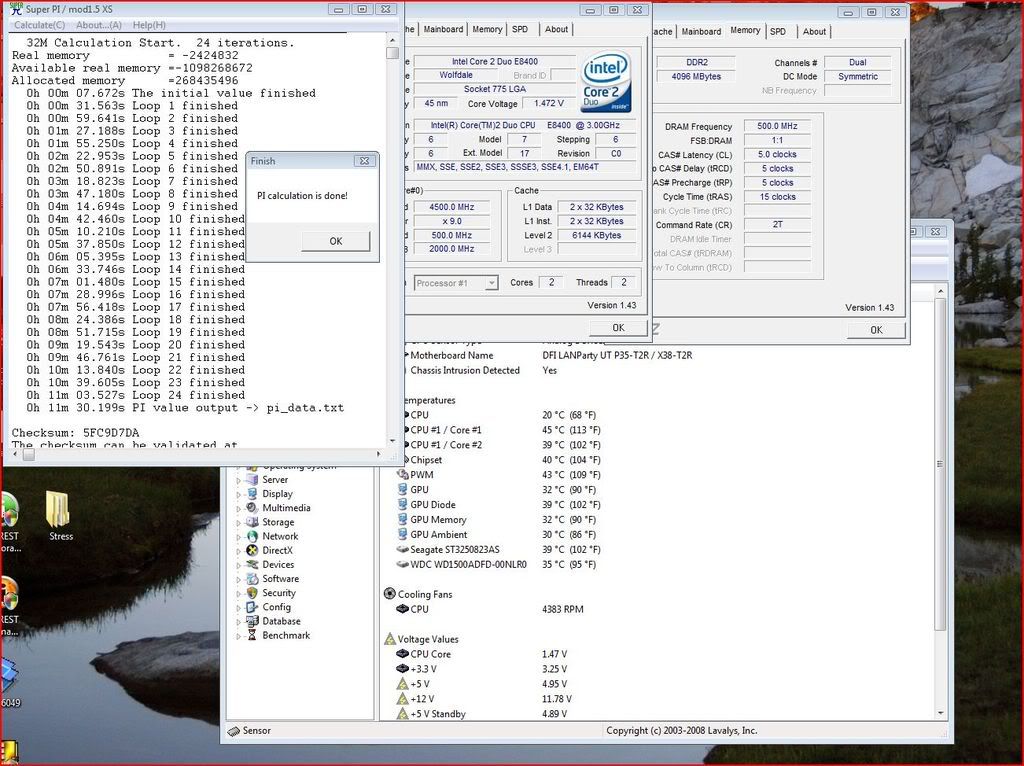Open the About tab in the Core 2 Duo CPU-Z window

[x=556, y=29]
